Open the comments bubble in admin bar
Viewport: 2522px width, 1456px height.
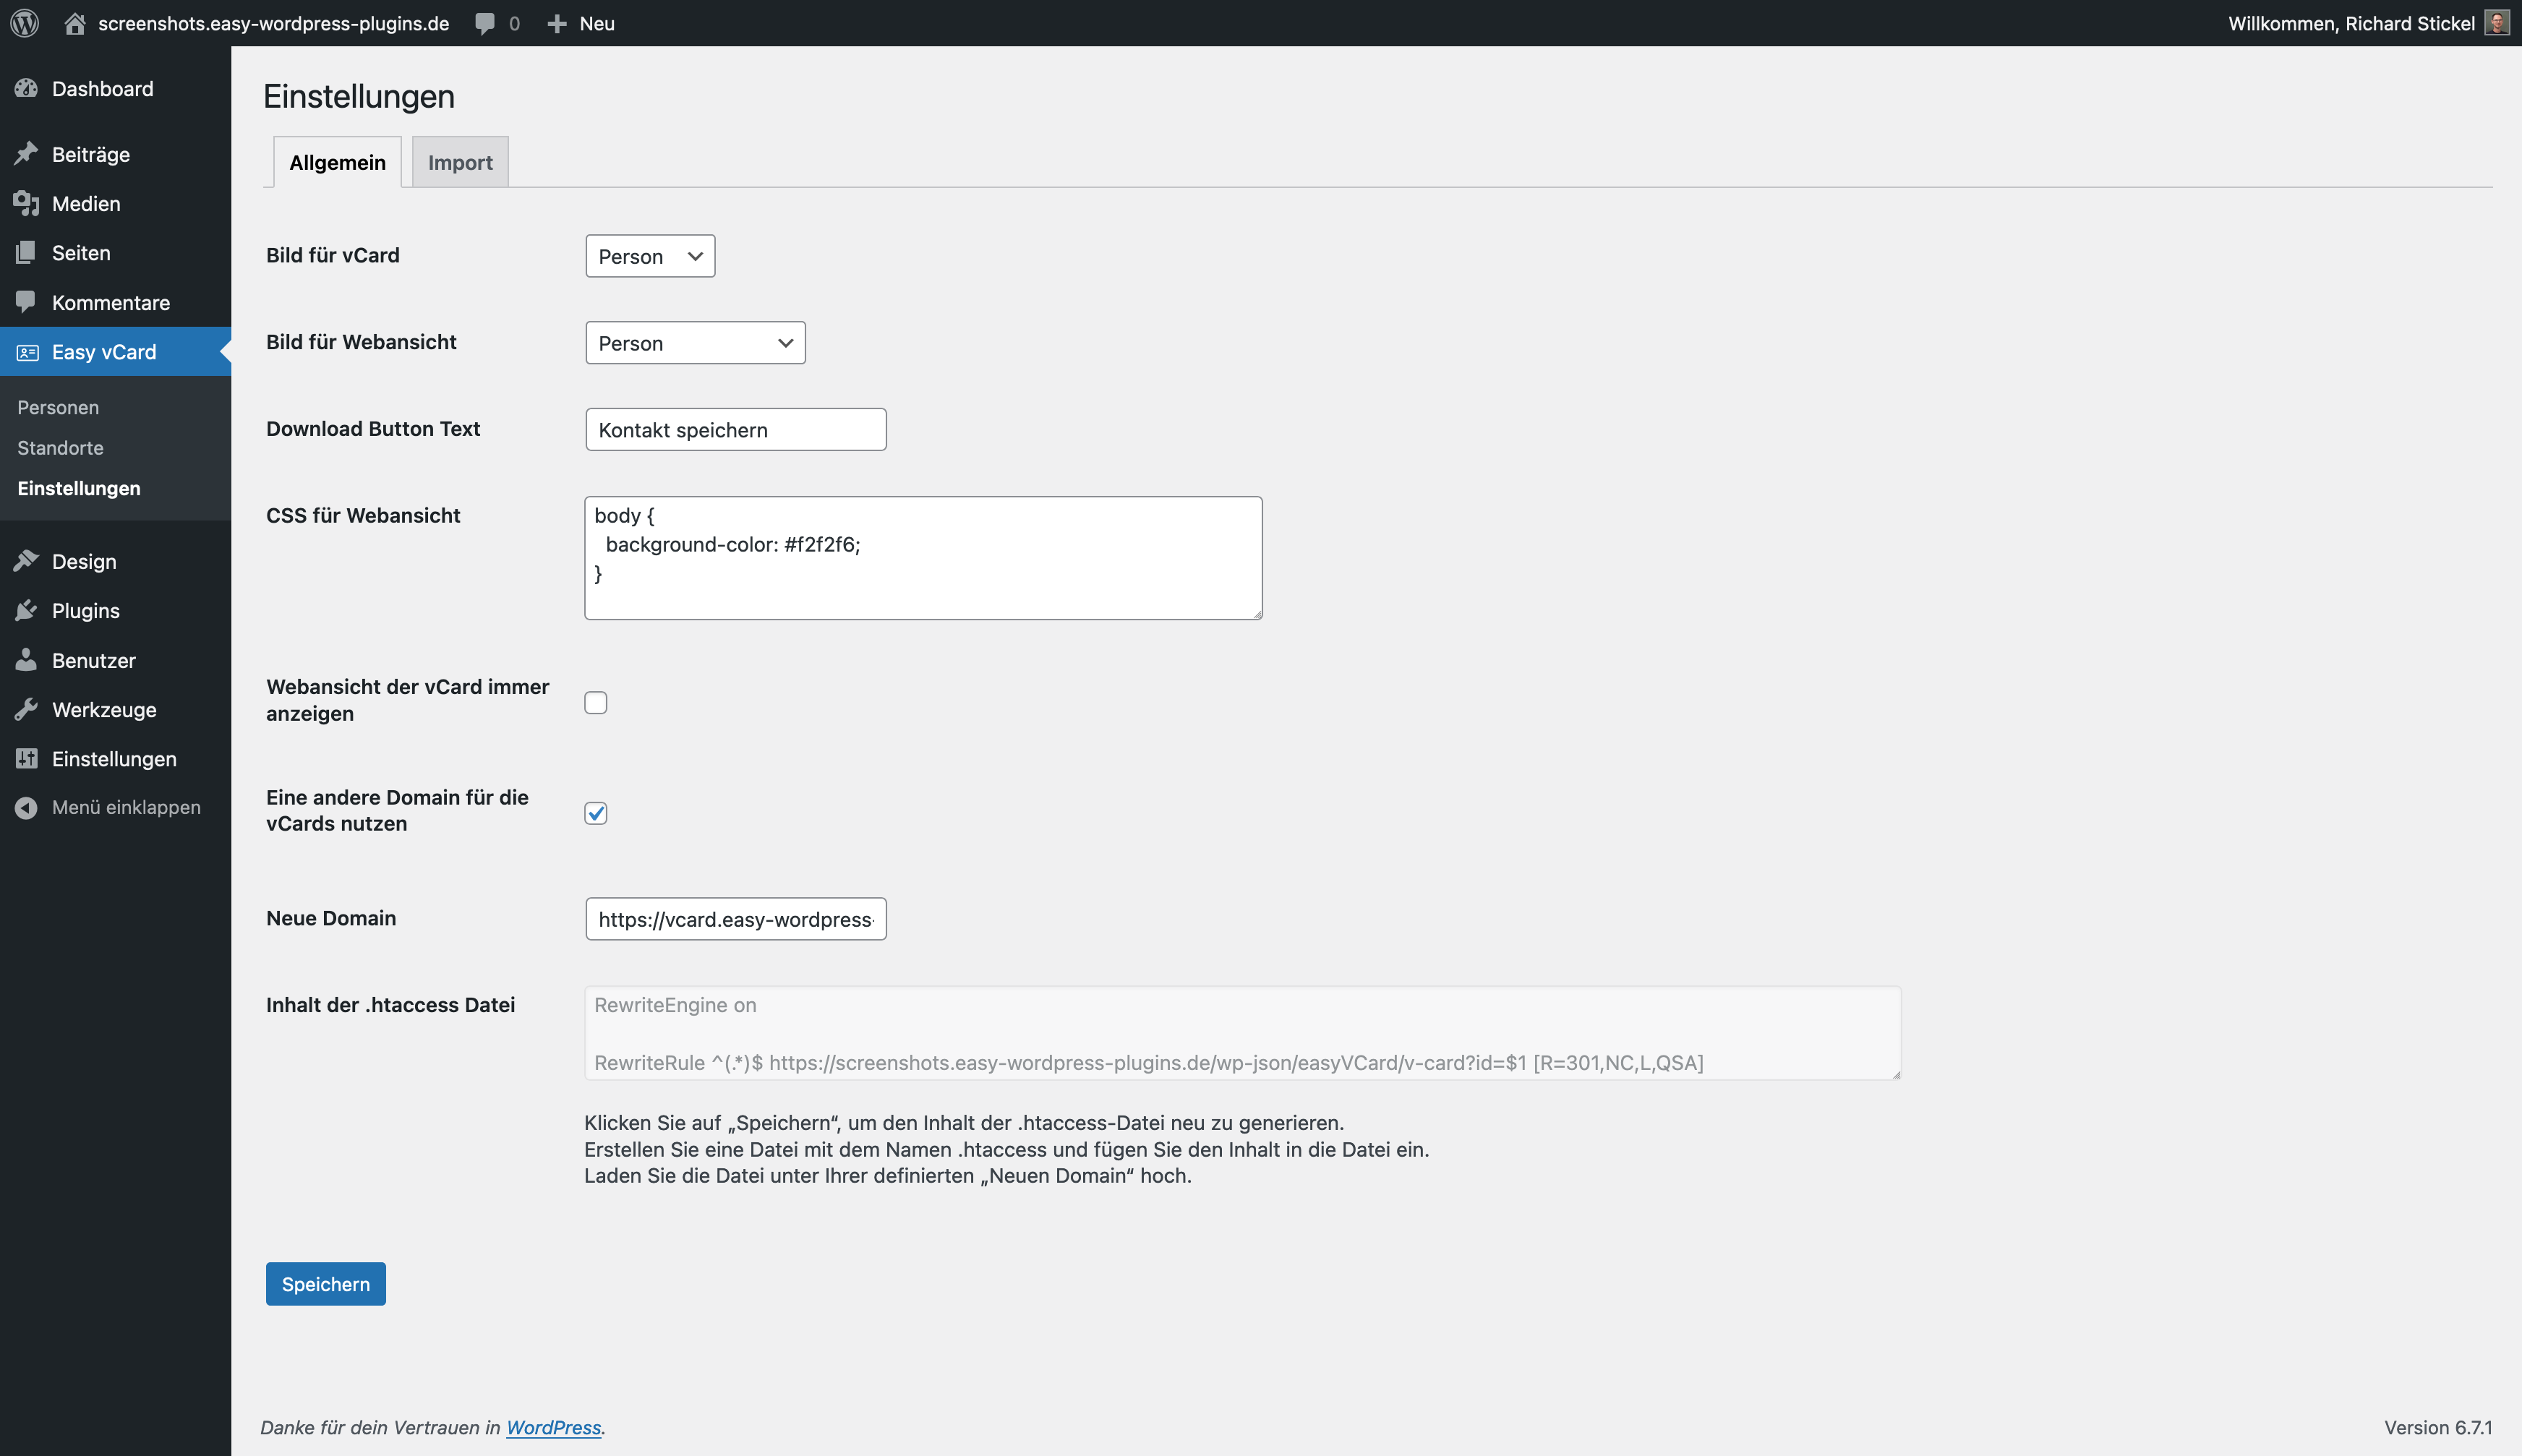(485, 24)
